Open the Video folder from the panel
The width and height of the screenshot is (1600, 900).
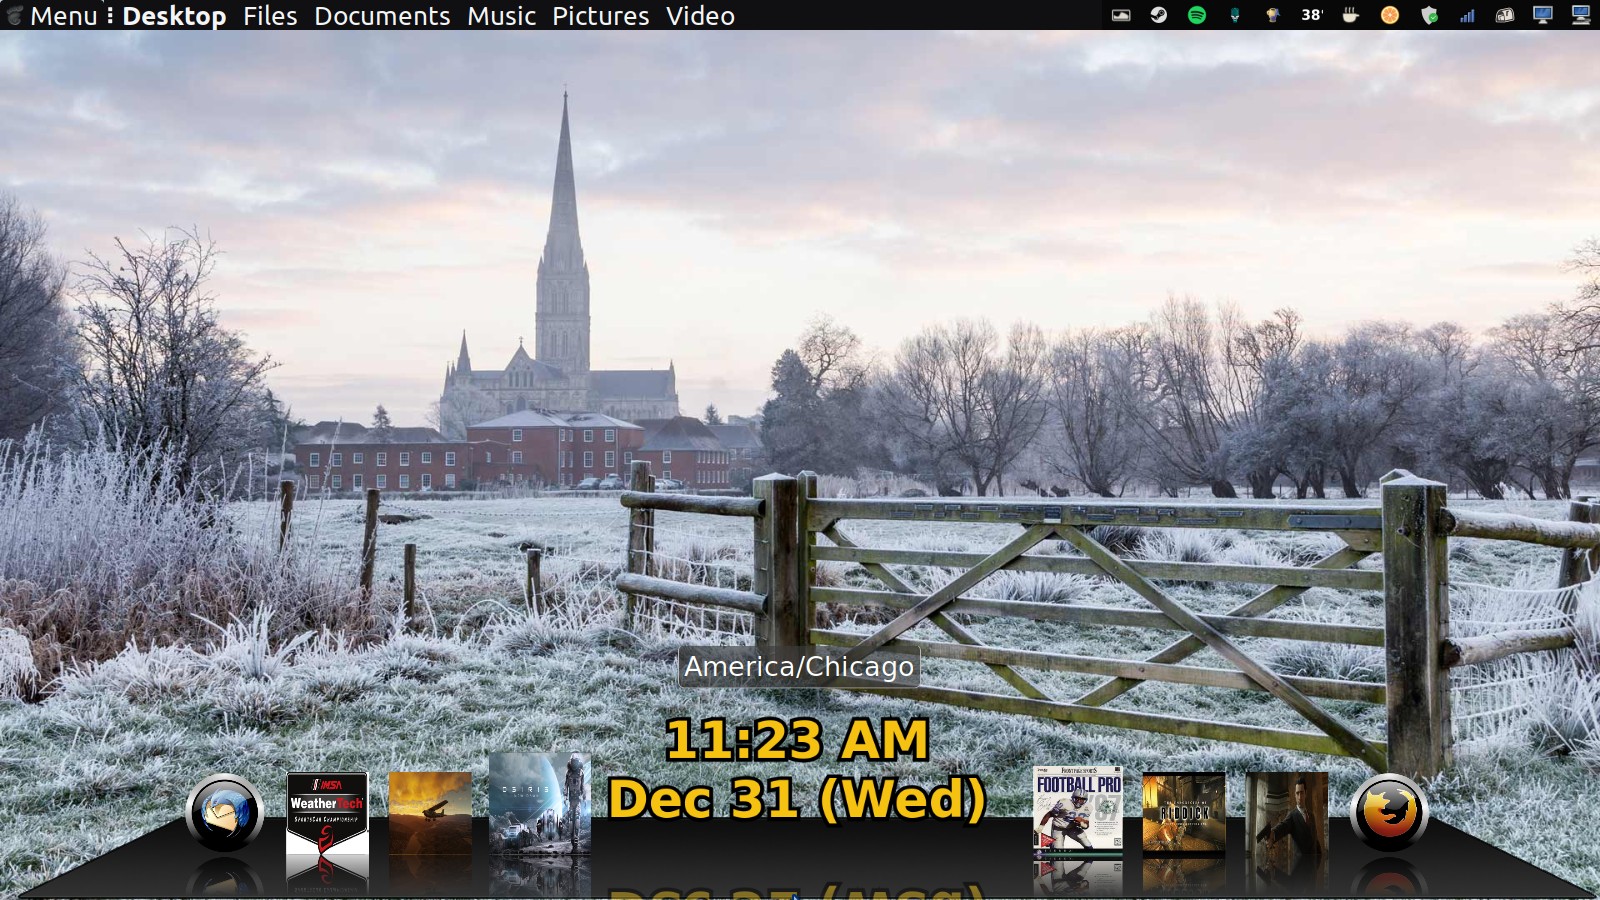[x=700, y=16]
